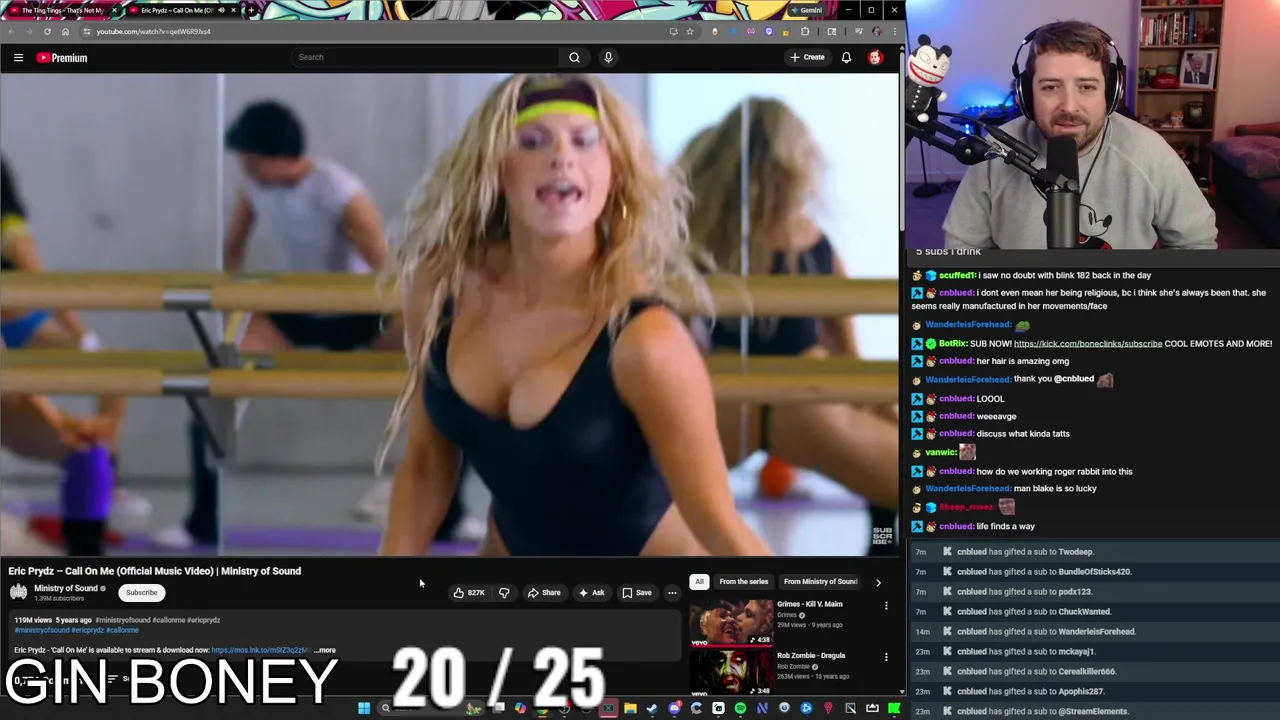
Task: Open Discord from the taskbar
Action: (x=674, y=709)
